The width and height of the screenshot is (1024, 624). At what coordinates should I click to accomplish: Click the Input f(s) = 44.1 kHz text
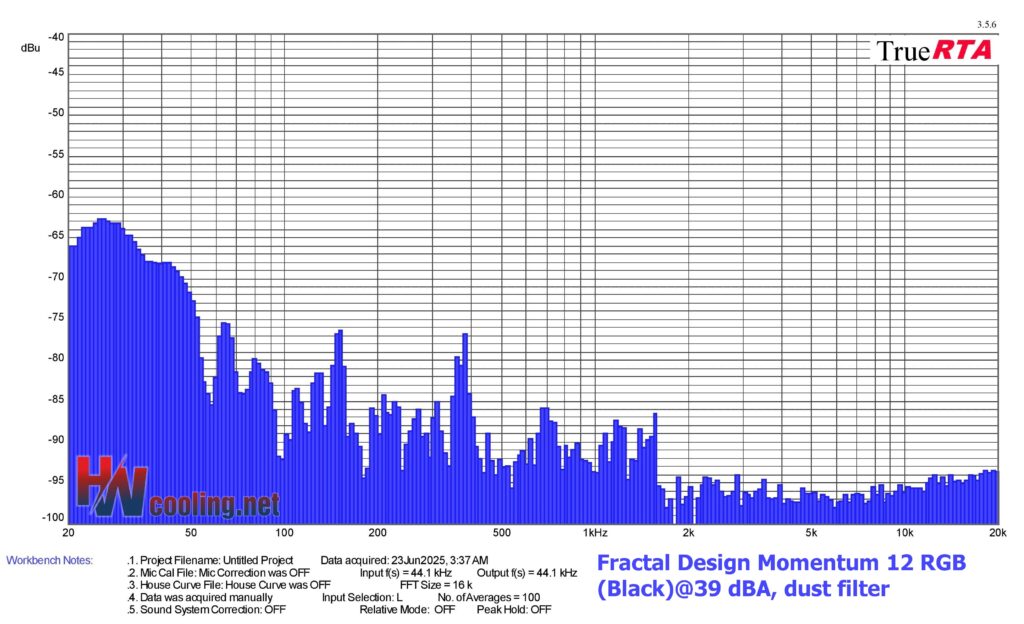[x=406, y=572]
